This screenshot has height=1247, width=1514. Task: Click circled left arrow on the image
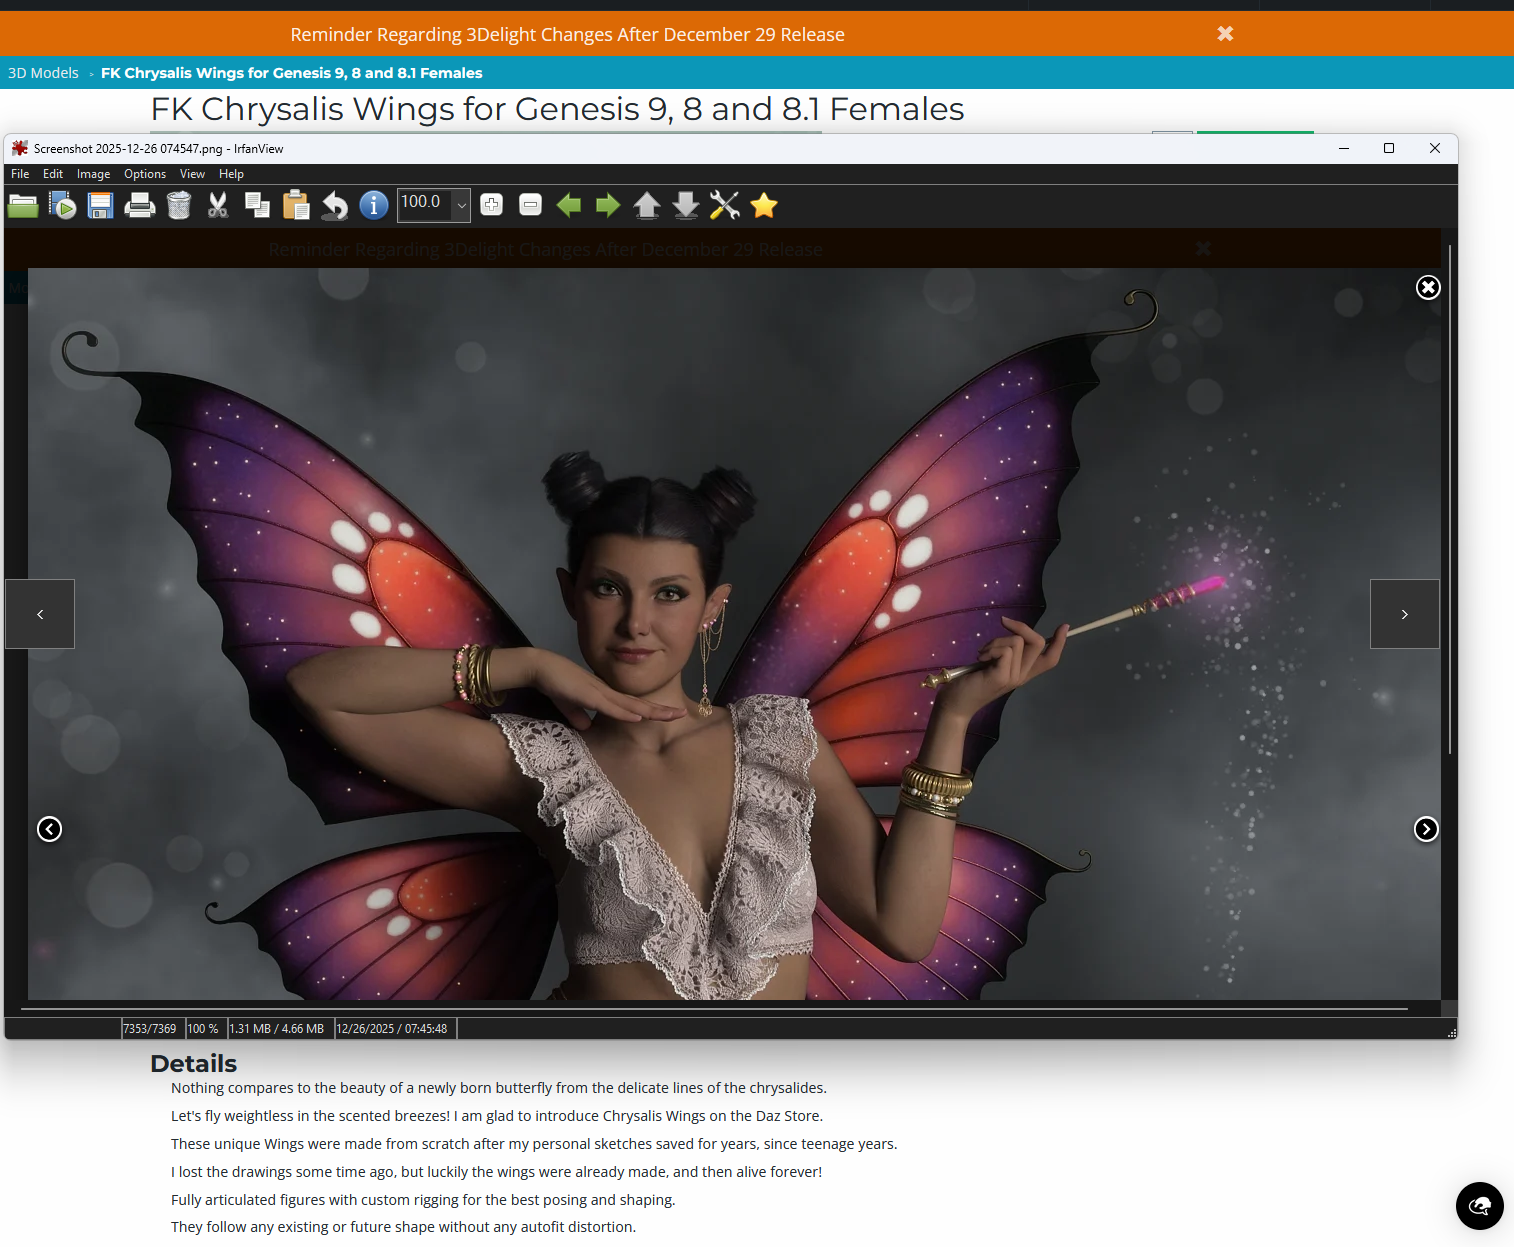49,829
